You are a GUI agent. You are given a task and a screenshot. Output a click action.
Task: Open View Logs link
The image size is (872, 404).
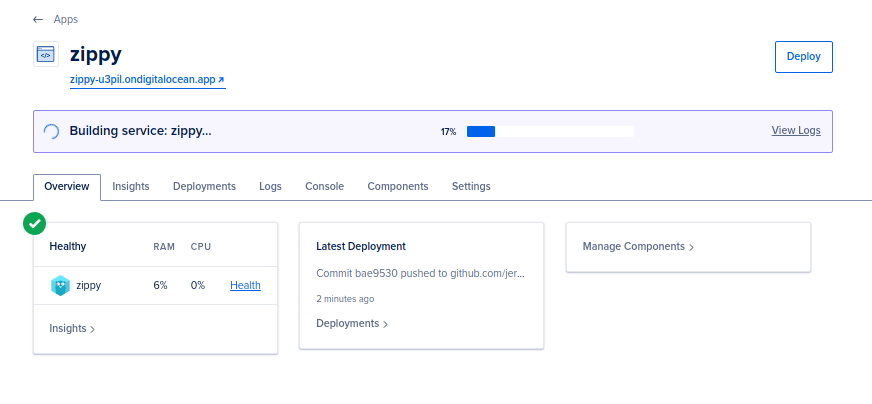796,131
